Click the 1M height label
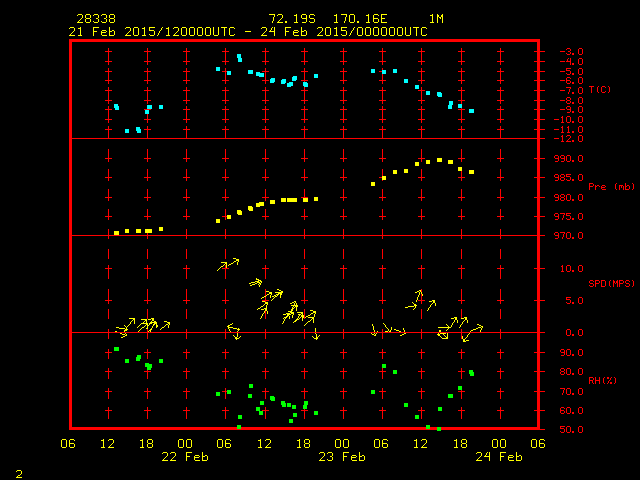 (x=436, y=19)
